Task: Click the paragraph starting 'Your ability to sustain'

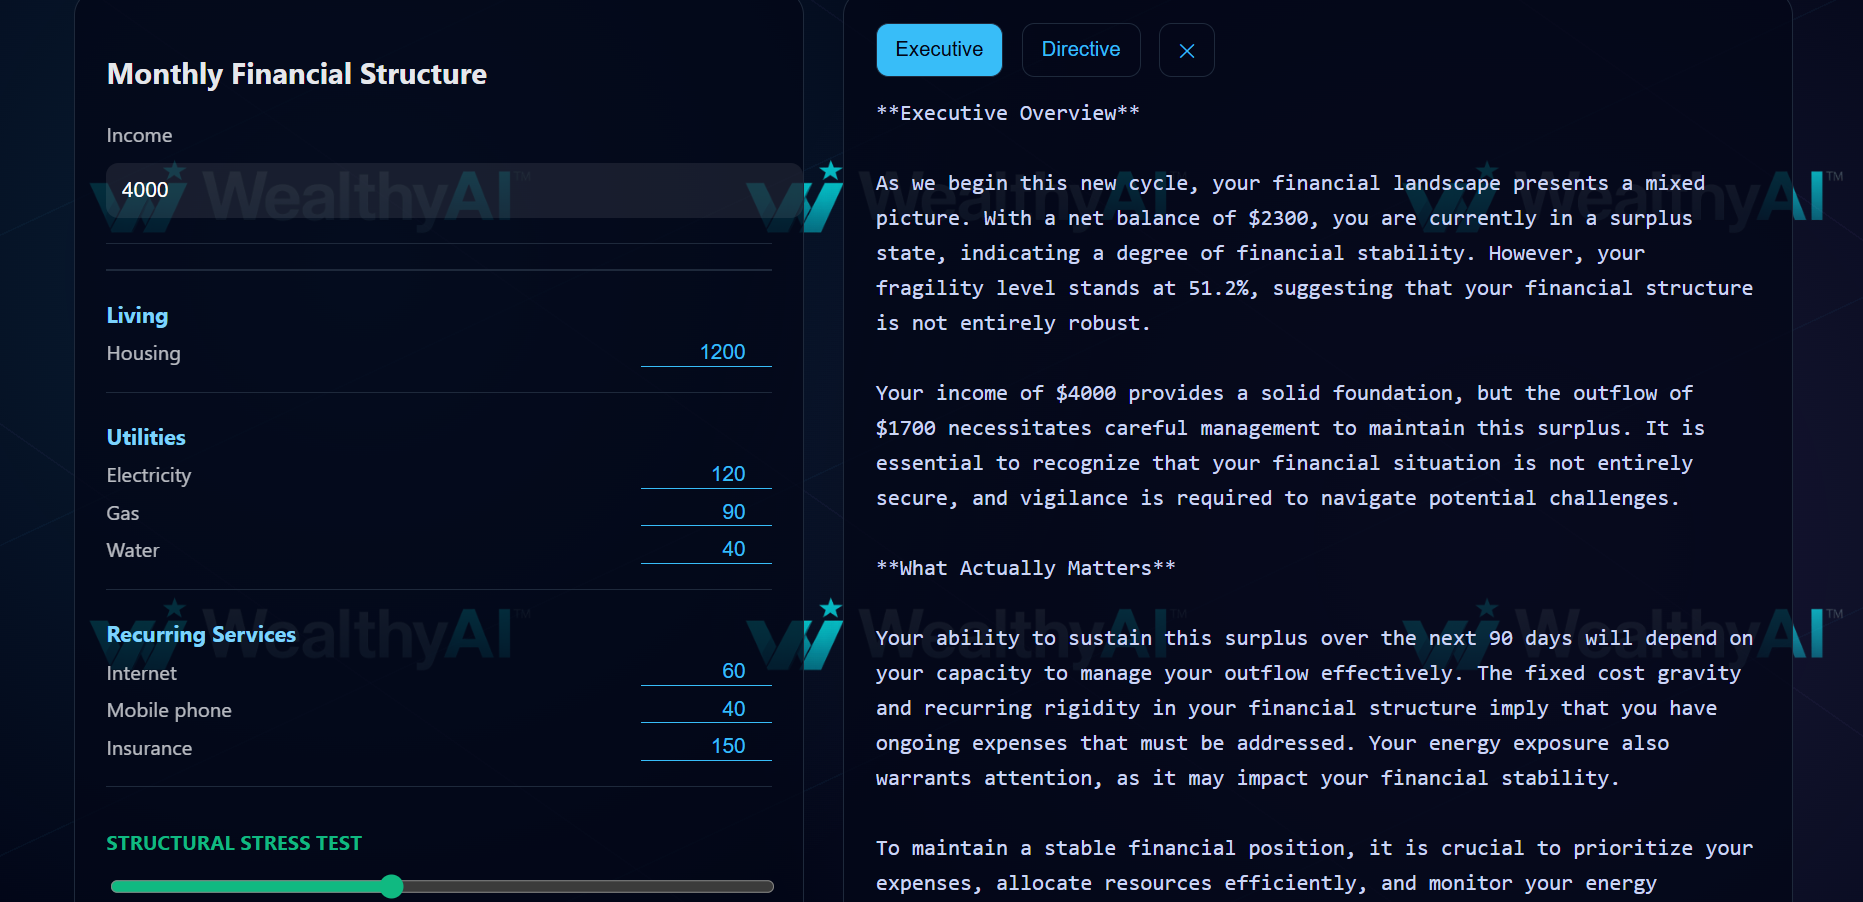Action: 1314,708
